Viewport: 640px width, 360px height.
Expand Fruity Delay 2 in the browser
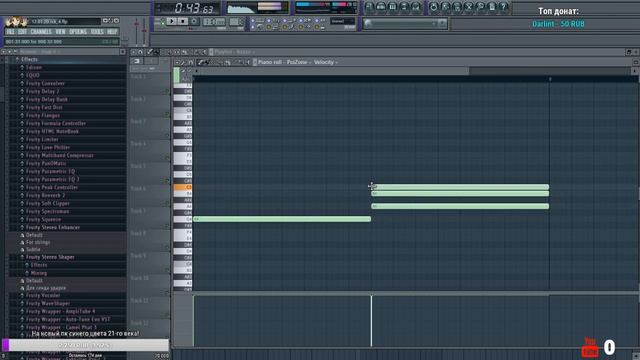tap(42, 91)
